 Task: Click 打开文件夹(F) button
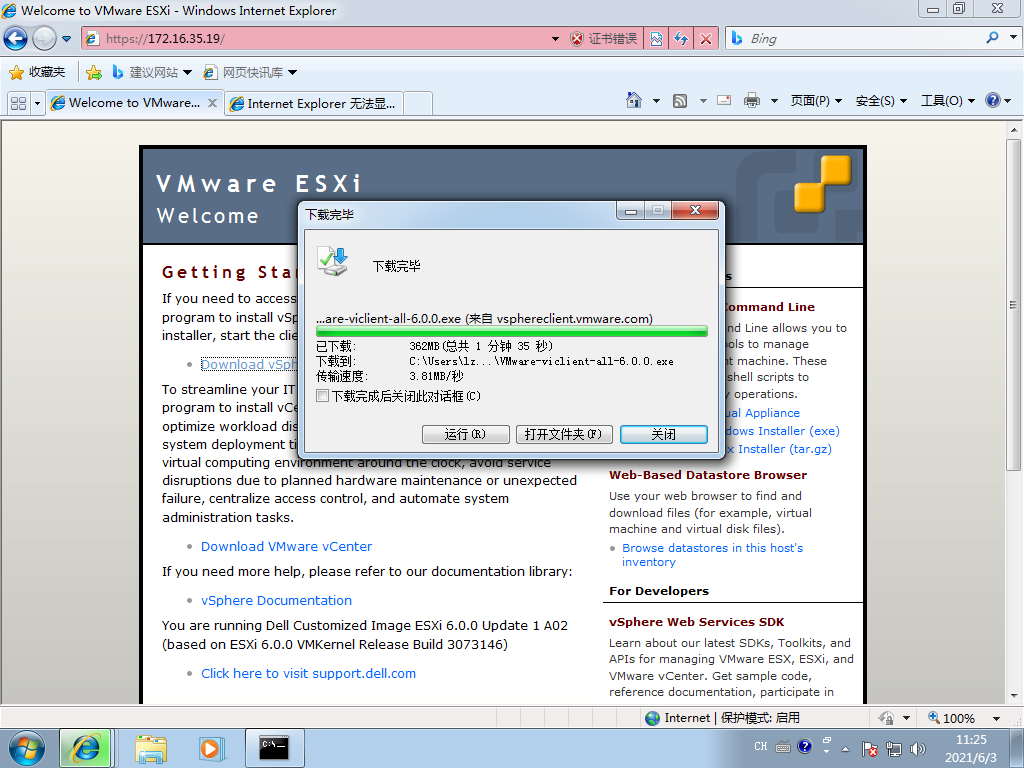[564, 434]
